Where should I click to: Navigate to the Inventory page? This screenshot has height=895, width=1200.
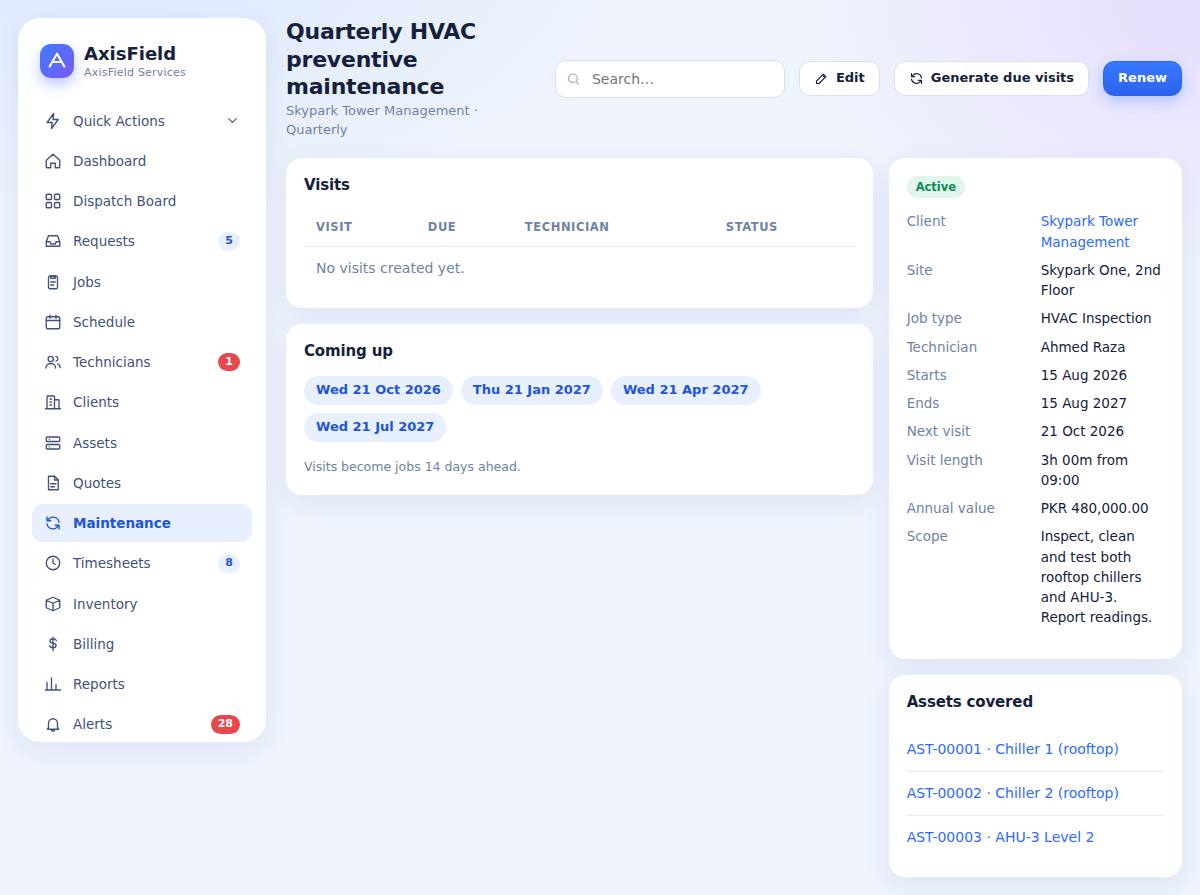pyautogui.click(x=142, y=604)
